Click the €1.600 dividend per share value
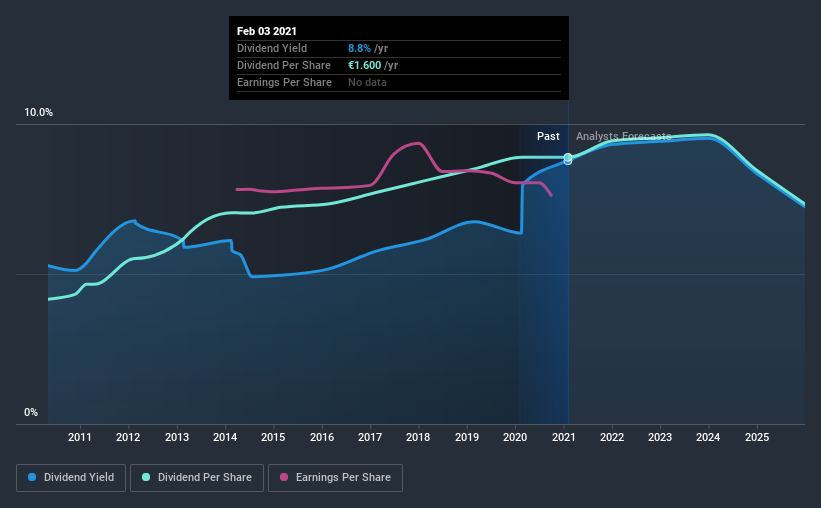This screenshot has width=821, height=508. (x=364, y=65)
